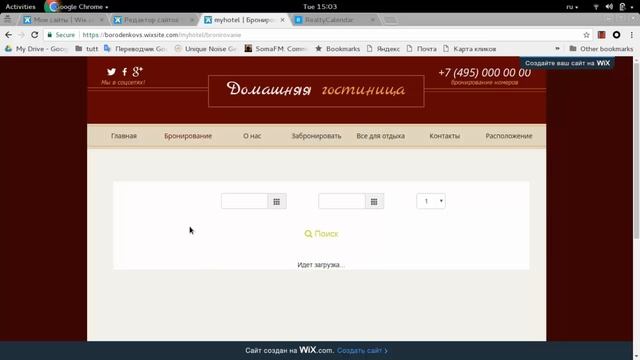Open the check-in date calendar picker
The image size is (640, 360).
click(277, 202)
